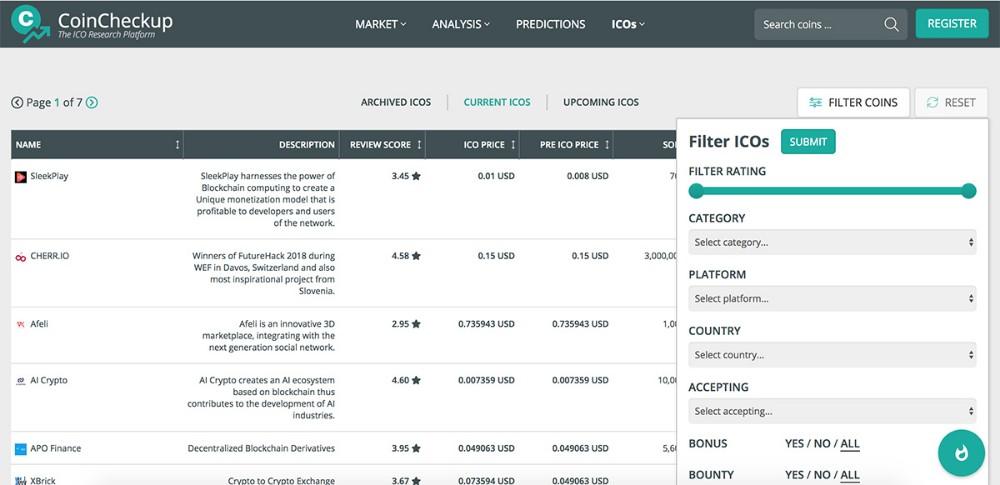
Task: Click star next to 4.60 score
Action: [x=416, y=380]
